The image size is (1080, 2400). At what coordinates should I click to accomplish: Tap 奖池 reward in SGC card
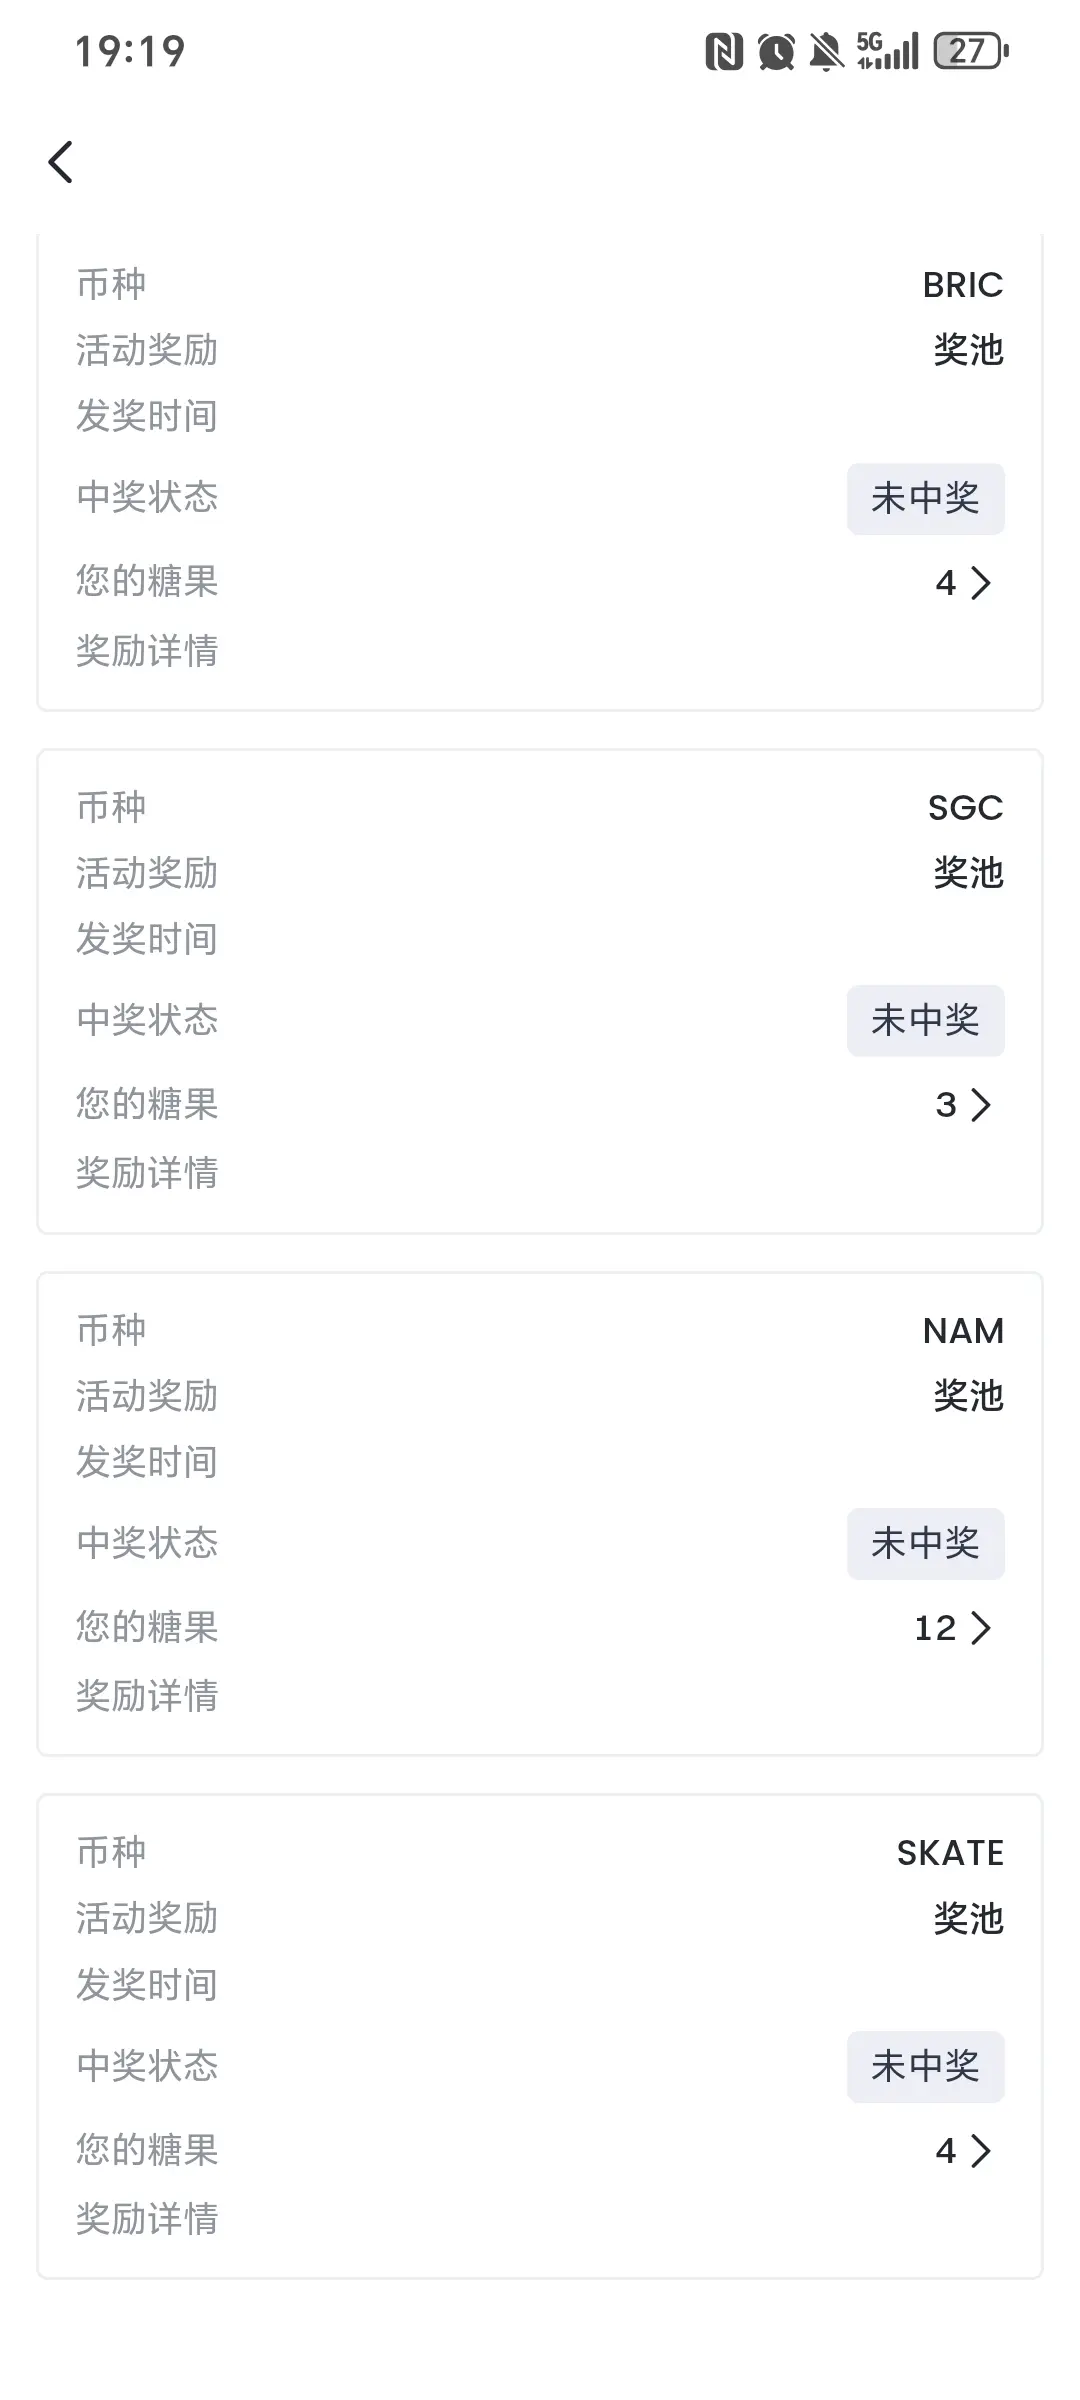968,873
